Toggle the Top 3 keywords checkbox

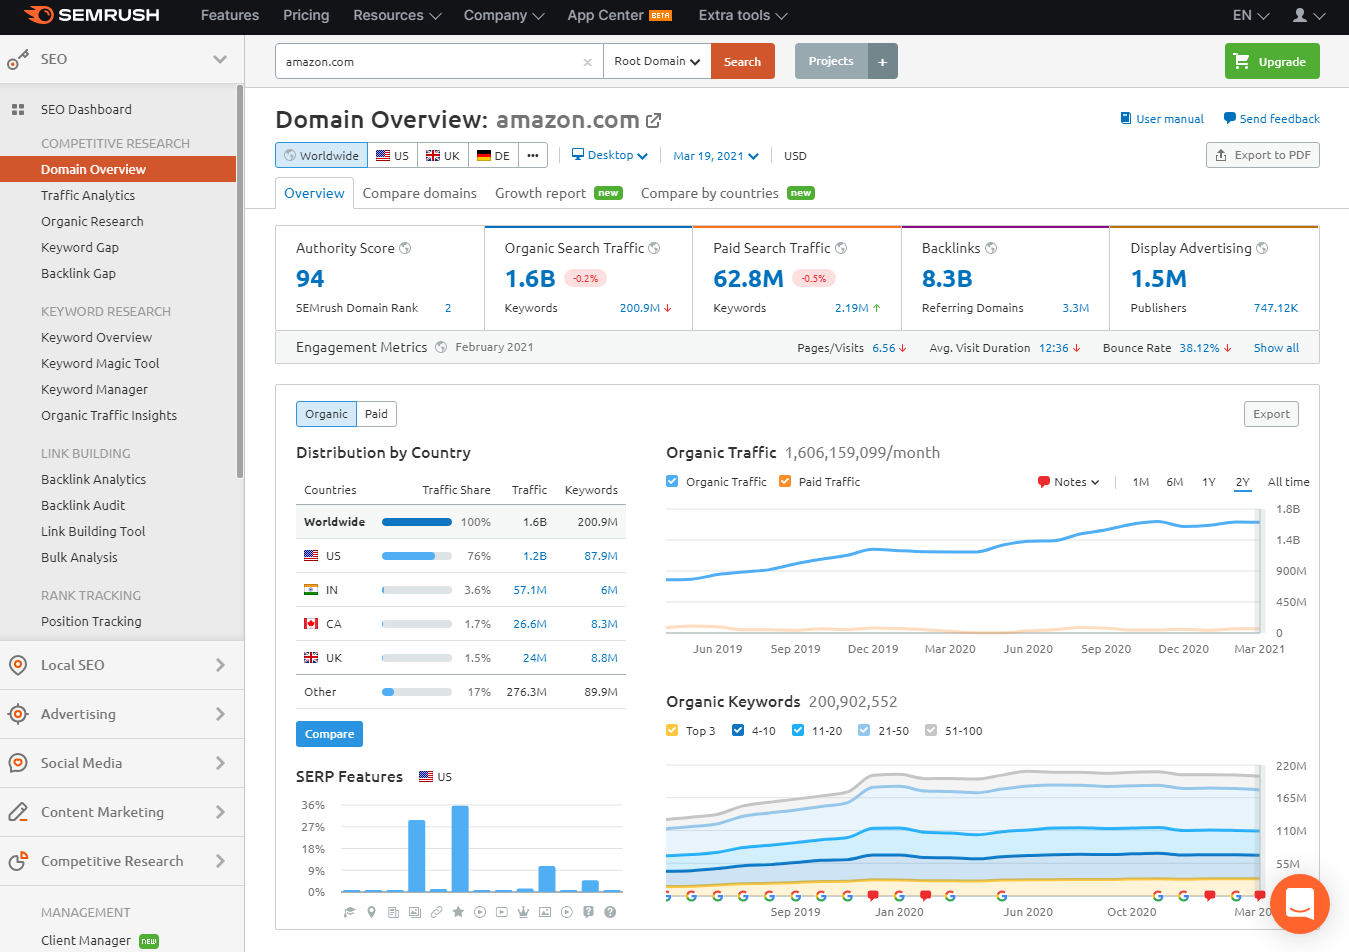point(672,730)
